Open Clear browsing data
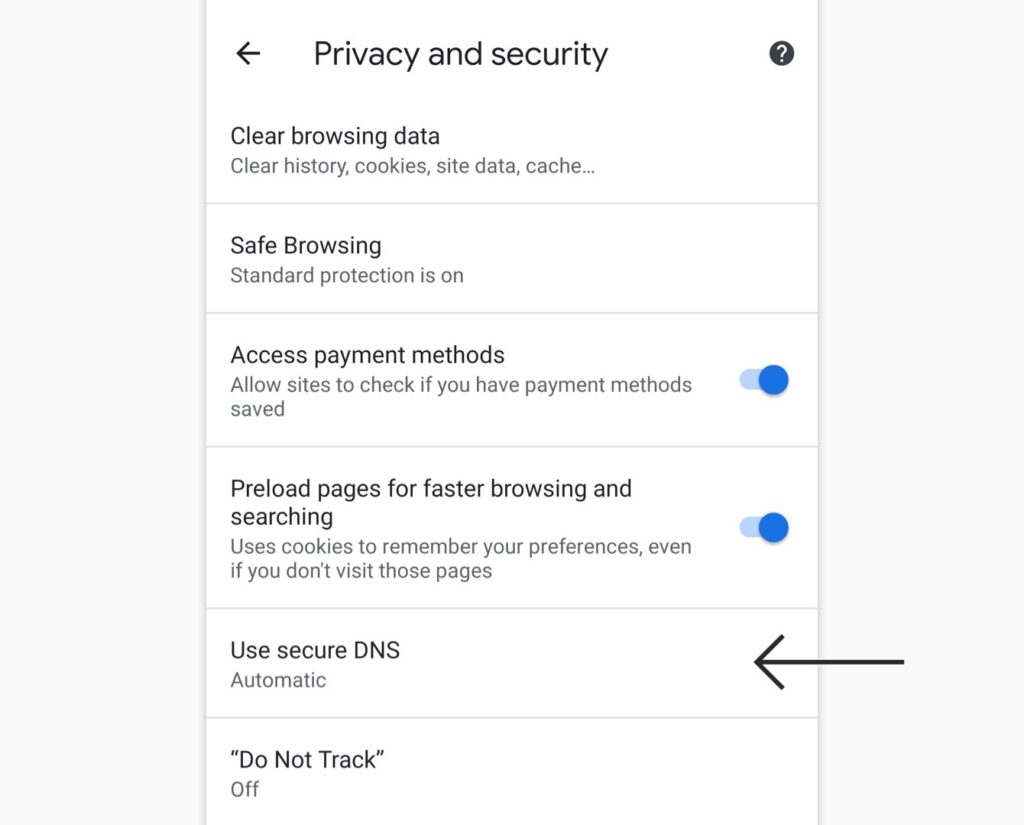The image size is (1024, 825). [x=335, y=136]
